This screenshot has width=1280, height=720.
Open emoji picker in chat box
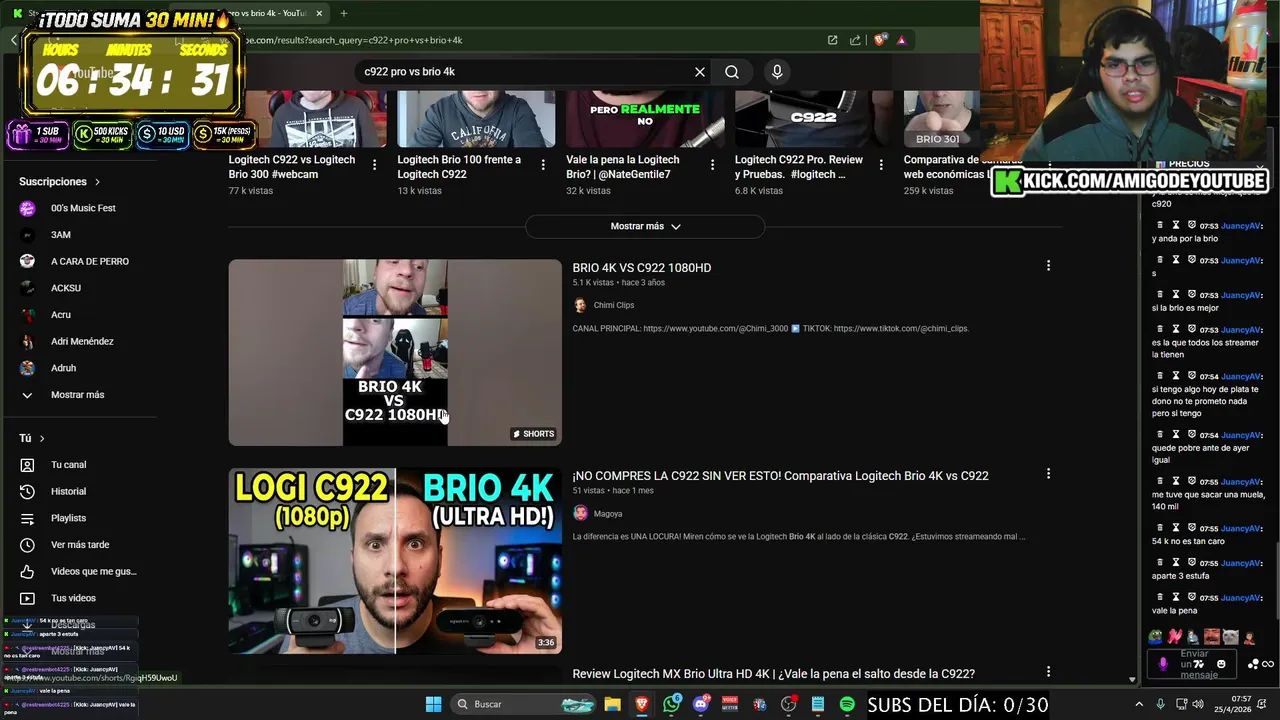click(1221, 664)
